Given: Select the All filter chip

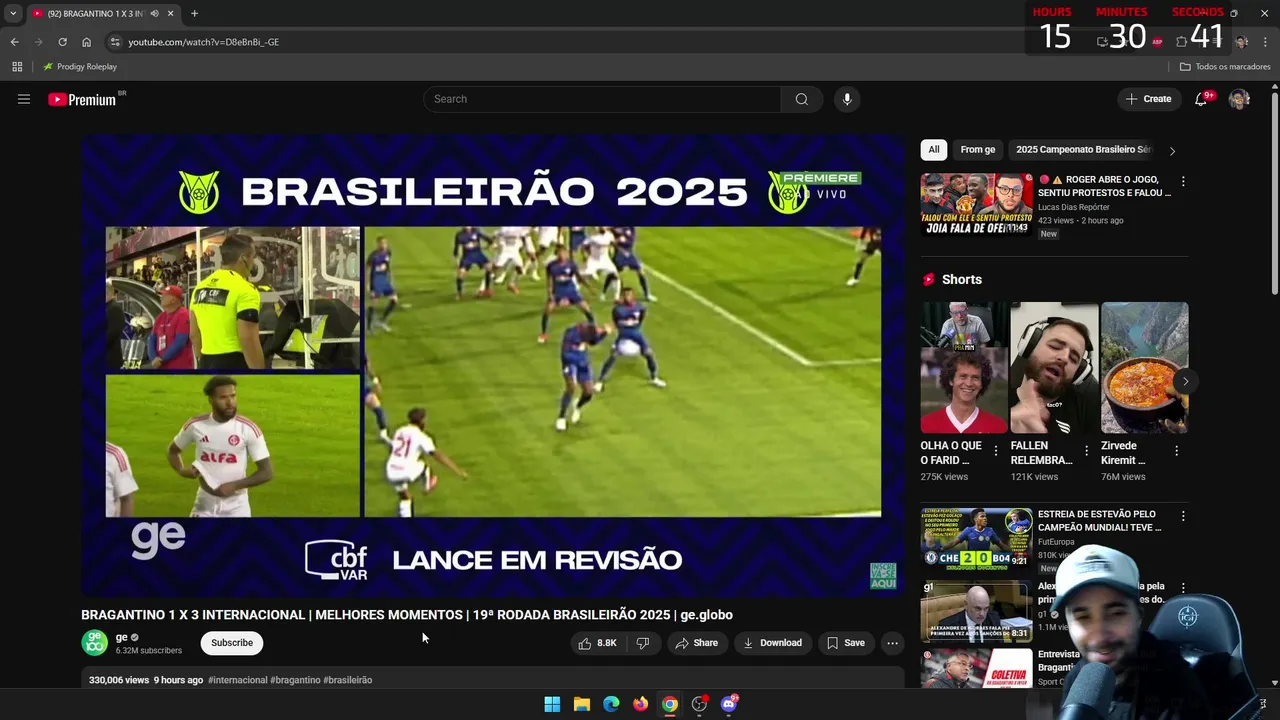Looking at the screenshot, I should (933, 150).
